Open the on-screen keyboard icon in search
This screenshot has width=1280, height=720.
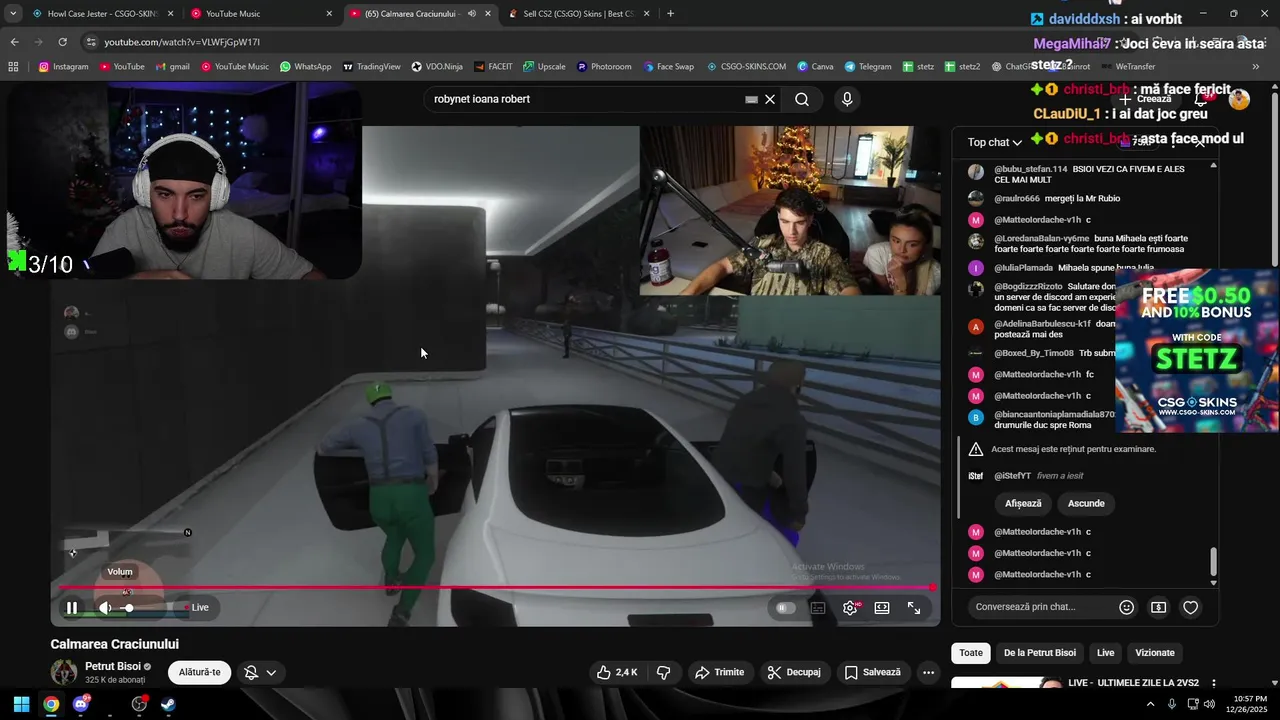pos(751,99)
